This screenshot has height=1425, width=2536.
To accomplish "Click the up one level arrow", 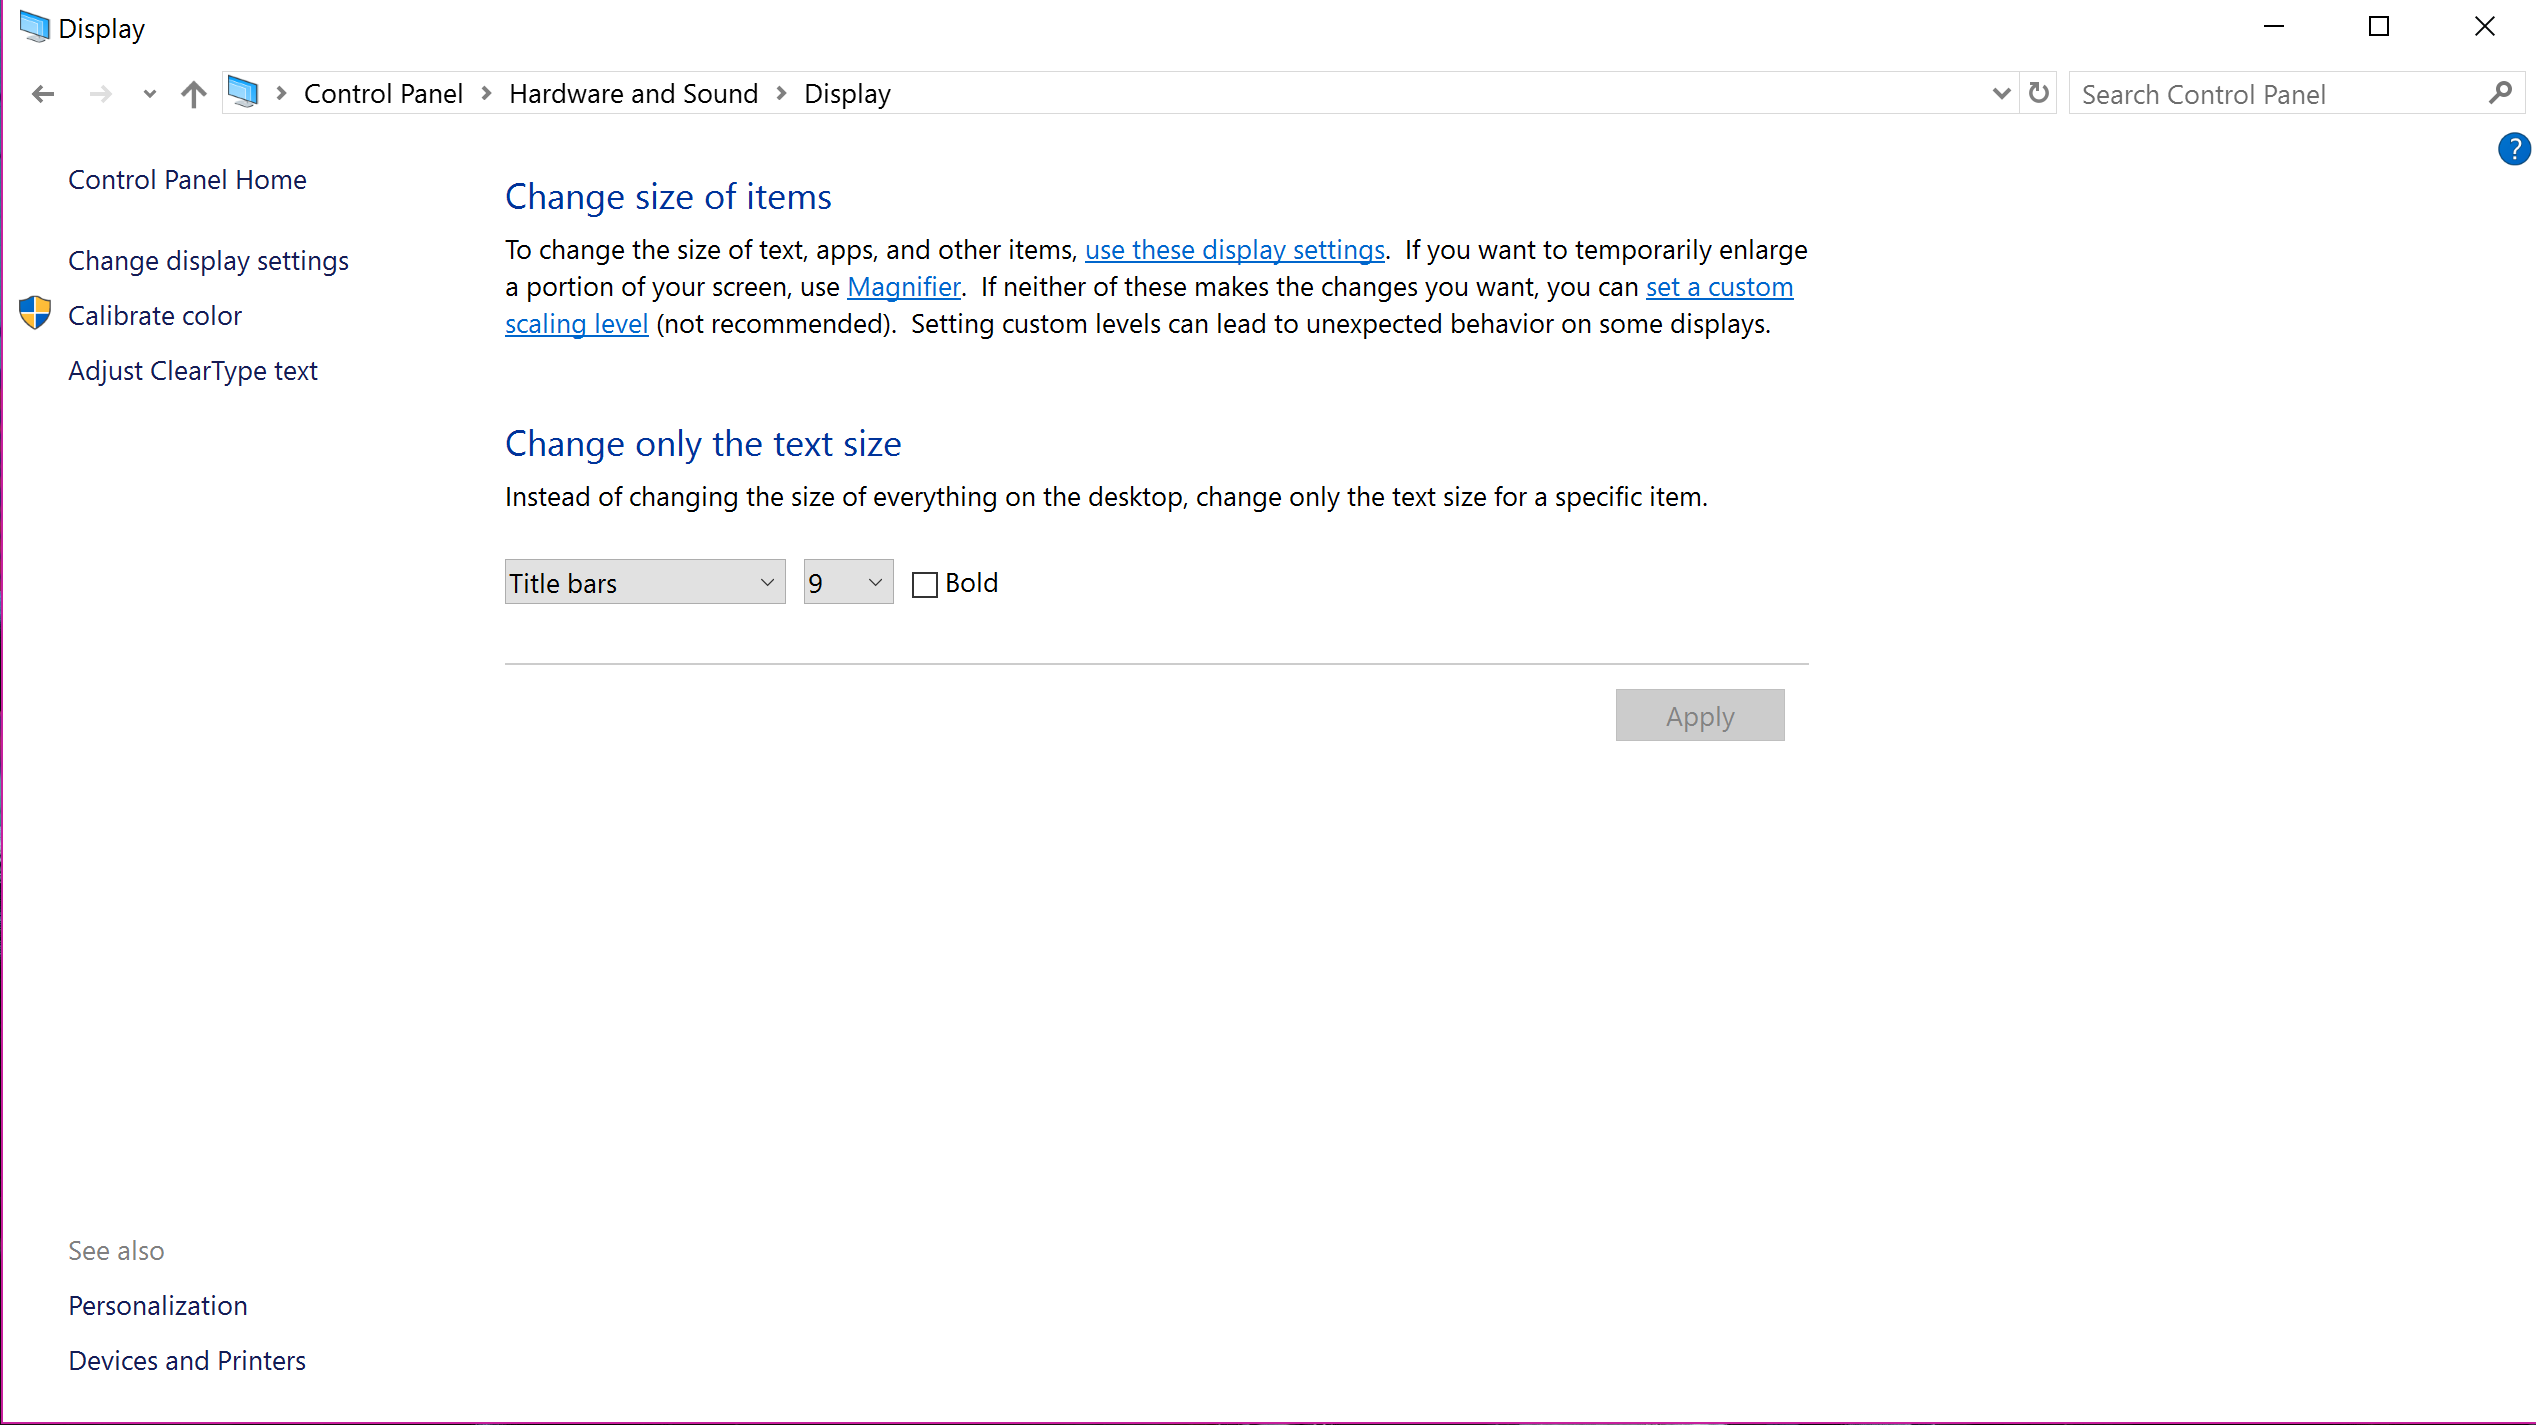I will coord(193,94).
